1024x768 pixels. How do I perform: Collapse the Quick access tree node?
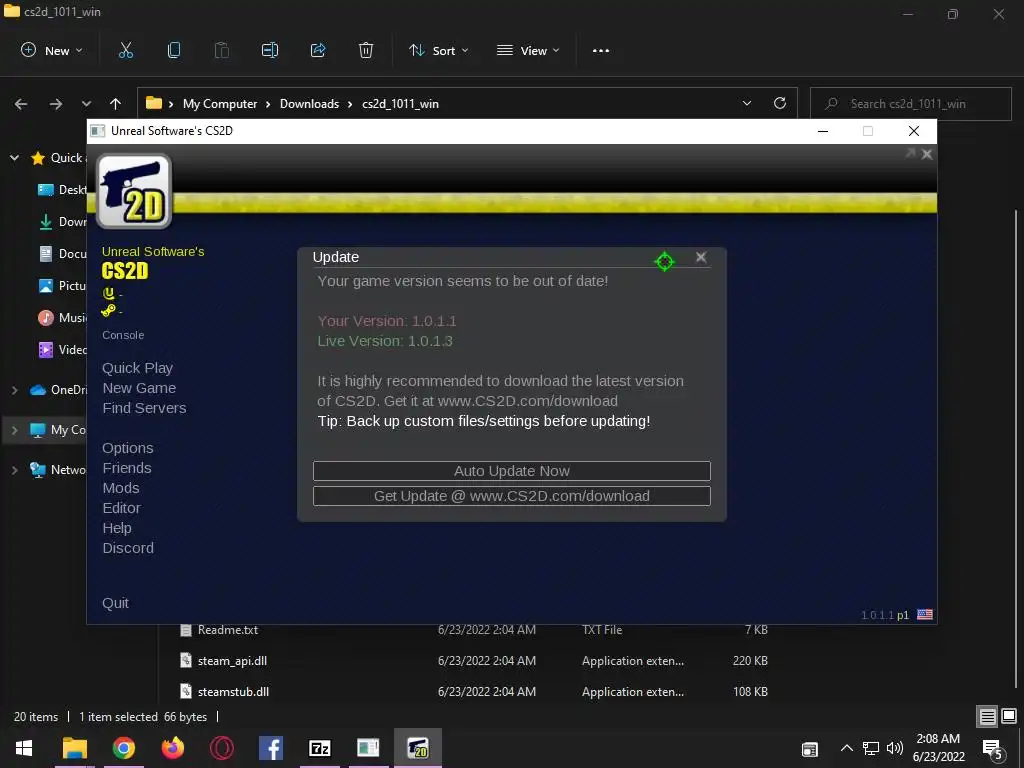pyautogui.click(x=14, y=158)
